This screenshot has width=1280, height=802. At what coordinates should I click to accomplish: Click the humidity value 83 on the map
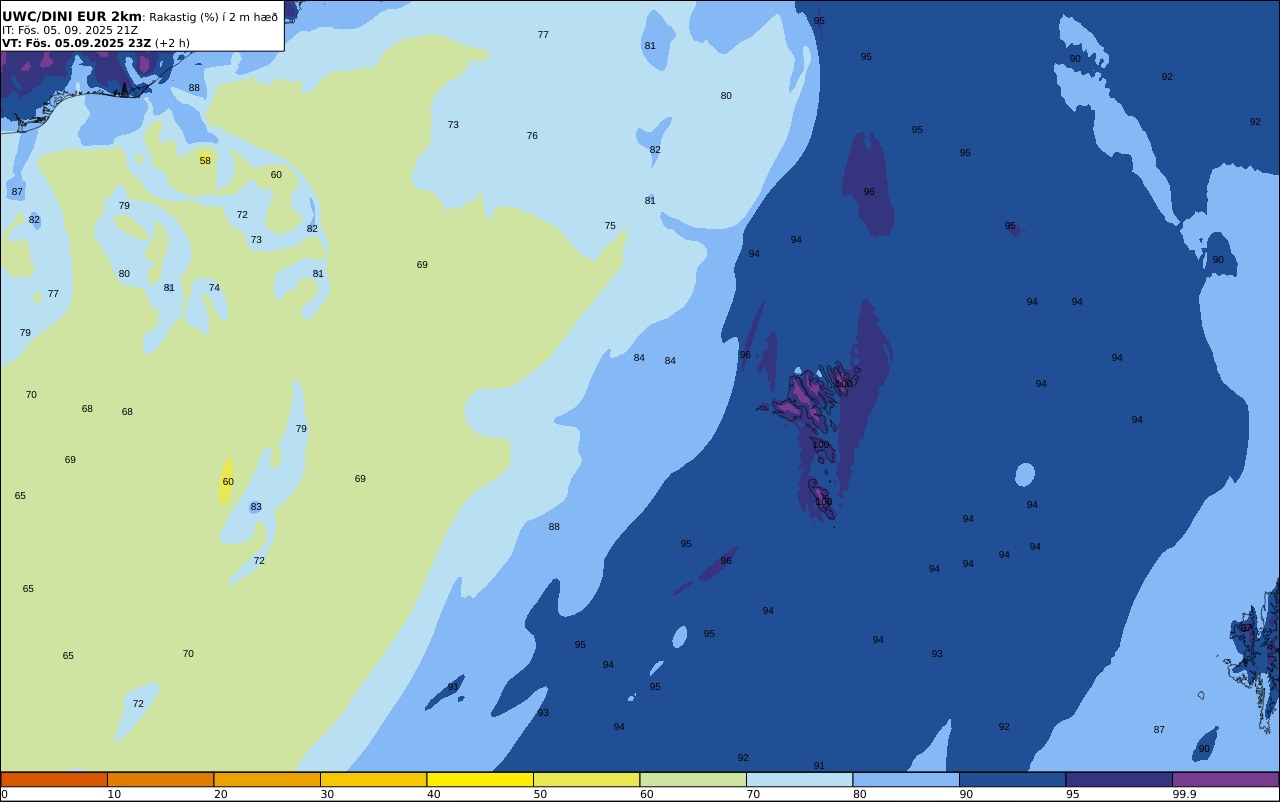(256, 507)
